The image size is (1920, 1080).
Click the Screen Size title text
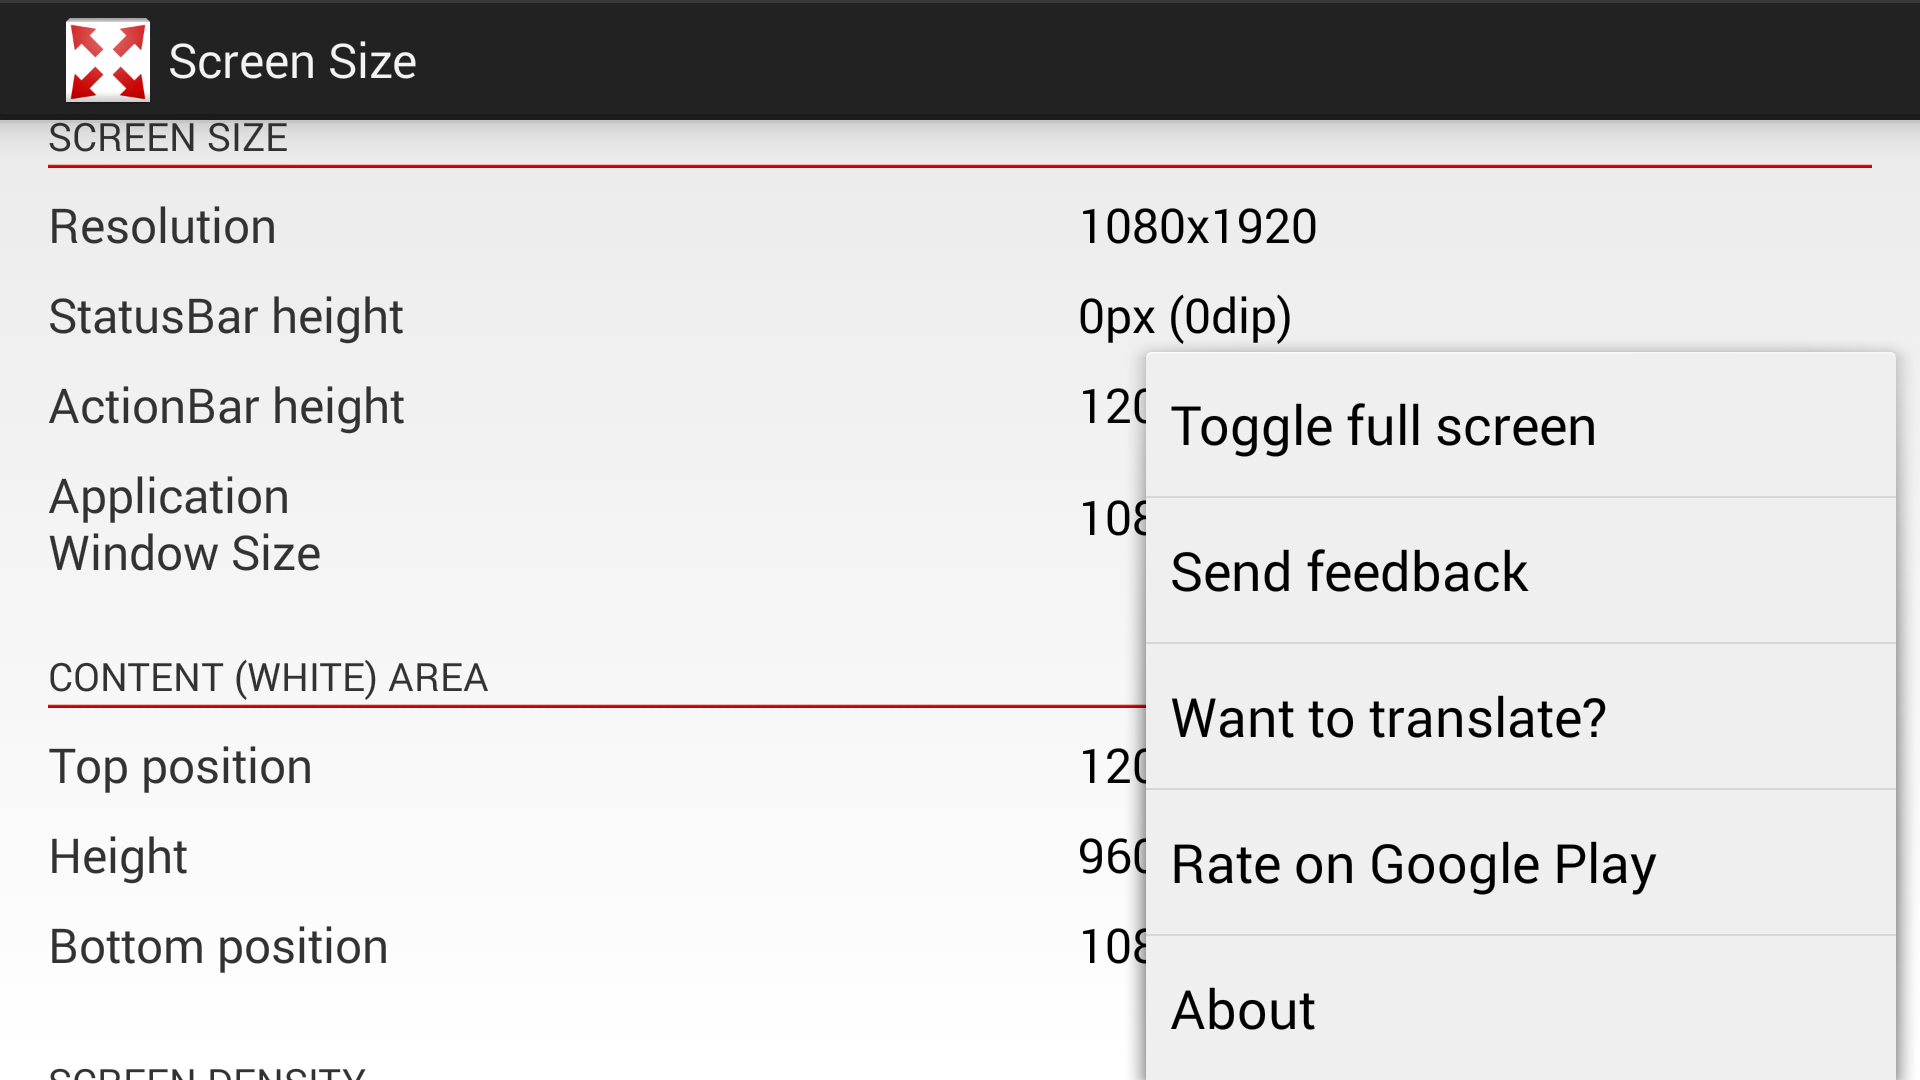(292, 62)
